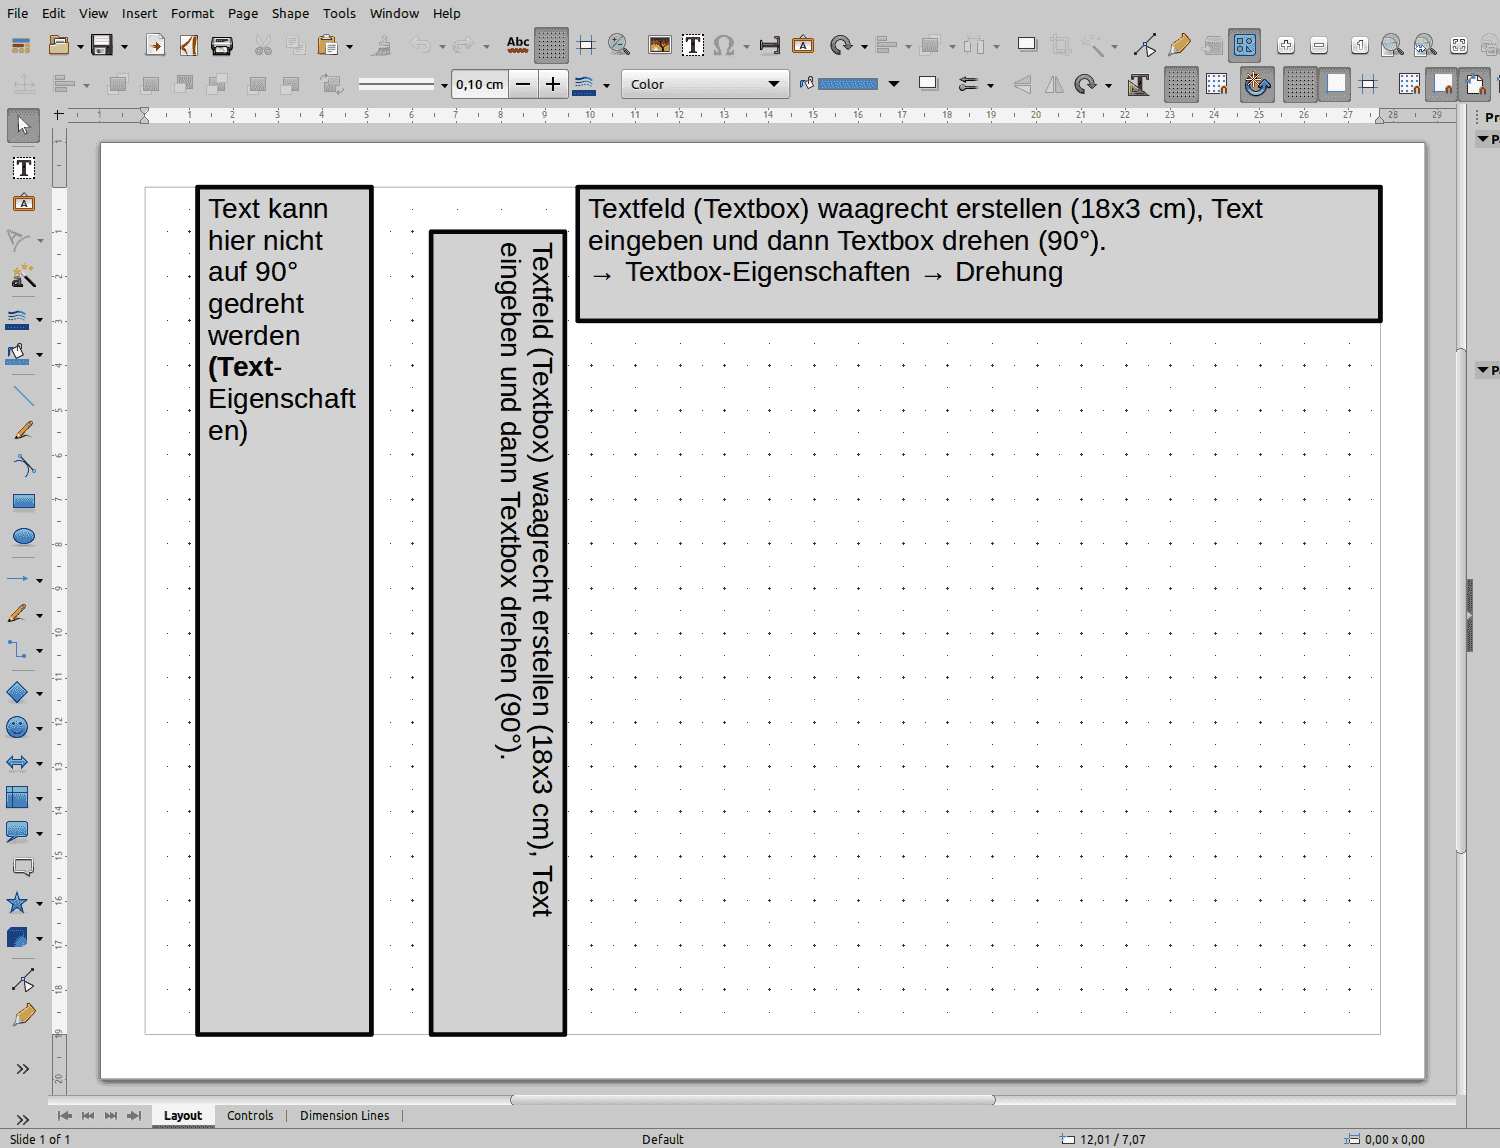Click the Print icon in toolbar
Screen dimensions: 1500x1148
click(222, 45)
